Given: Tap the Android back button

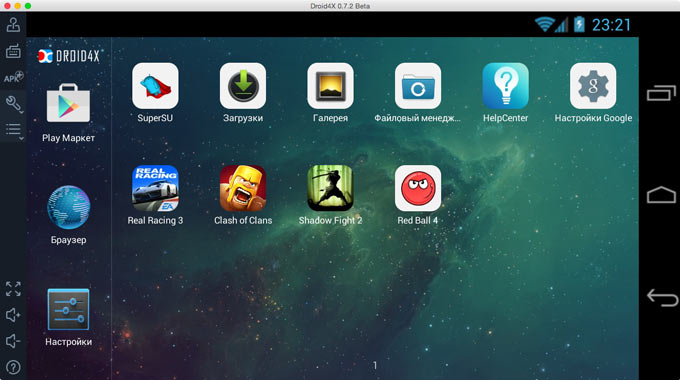Looking at the screenshot, I should tap(662, 298).
